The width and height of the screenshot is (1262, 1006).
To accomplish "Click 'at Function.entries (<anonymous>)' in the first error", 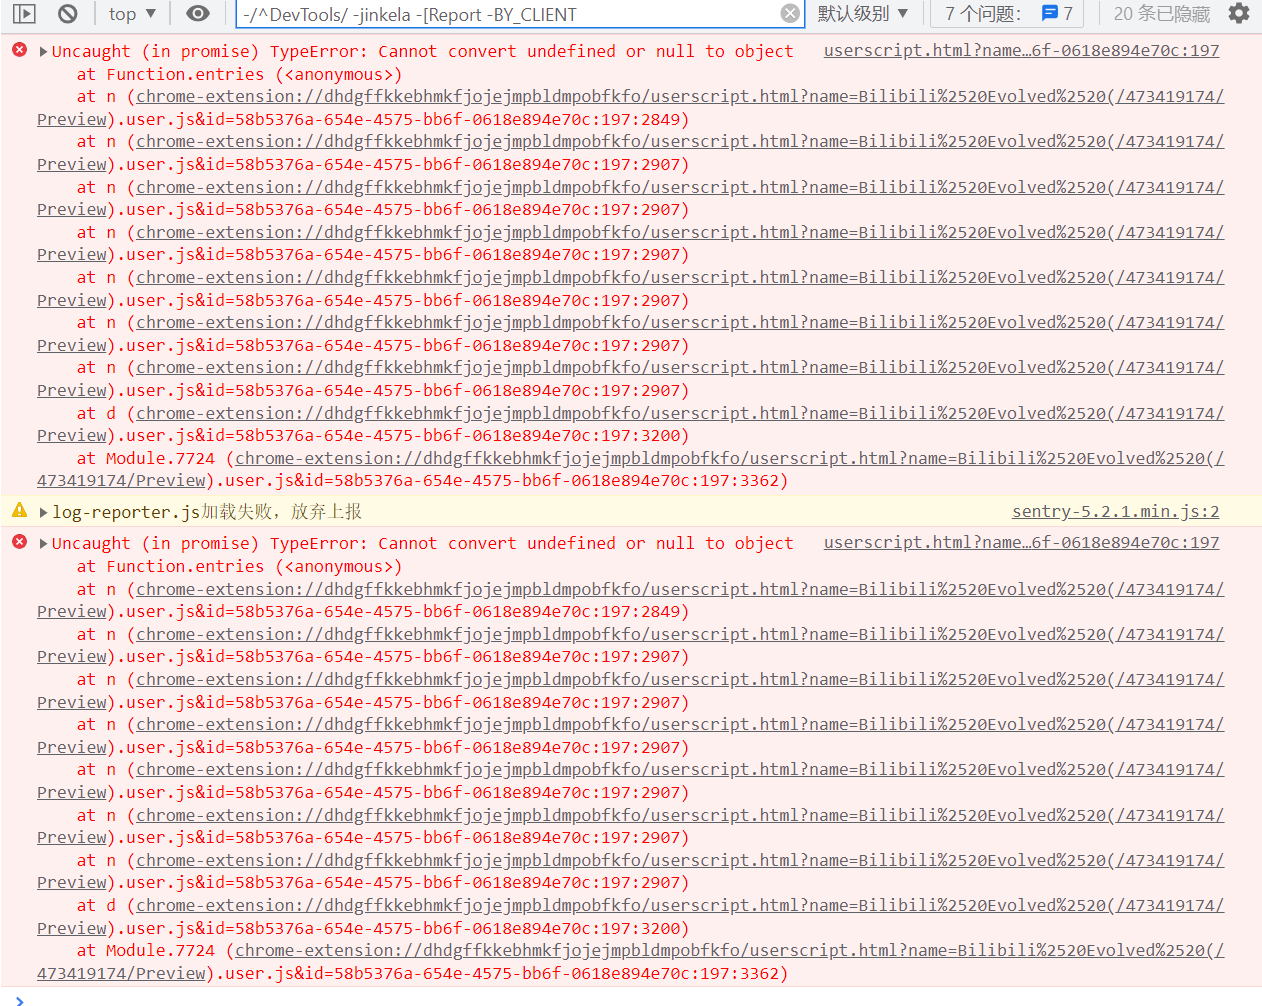I will [x=239, y=74].
